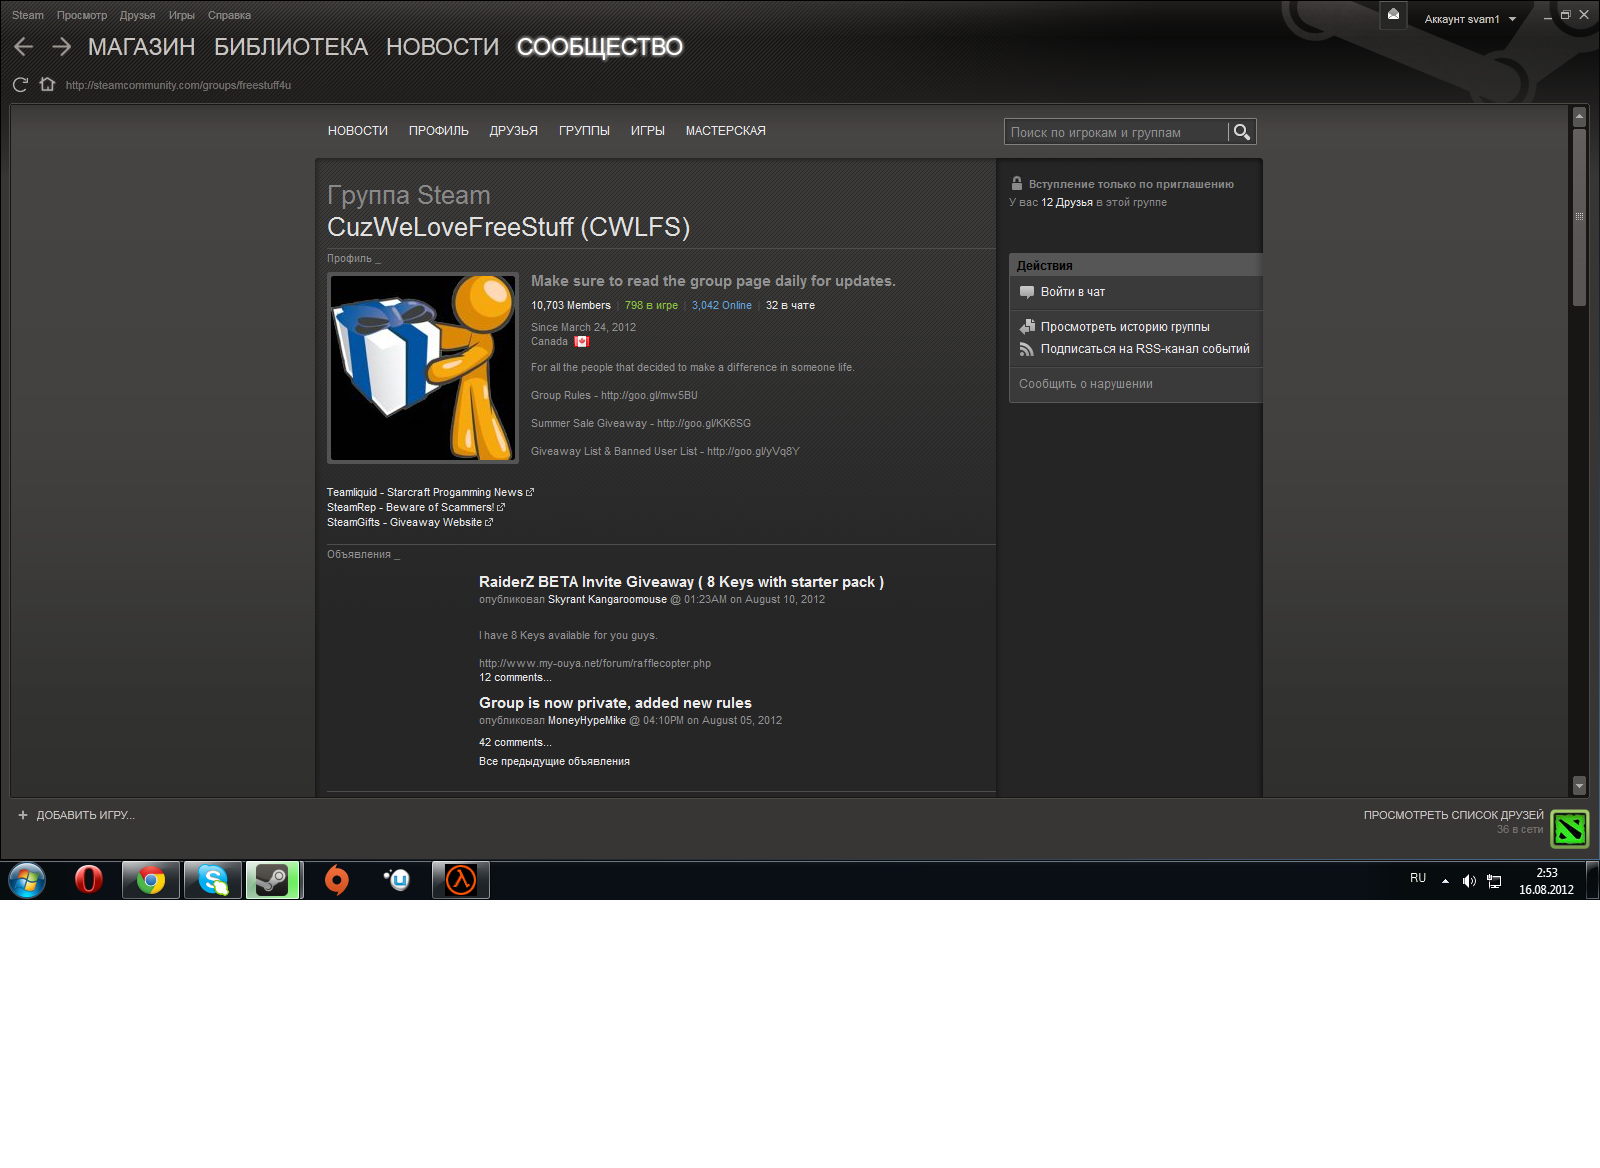The image size is (1600, 1168).
Task: Click the chat bubble icon beside Войти в чат
Action: click(x=1027, y=292)
